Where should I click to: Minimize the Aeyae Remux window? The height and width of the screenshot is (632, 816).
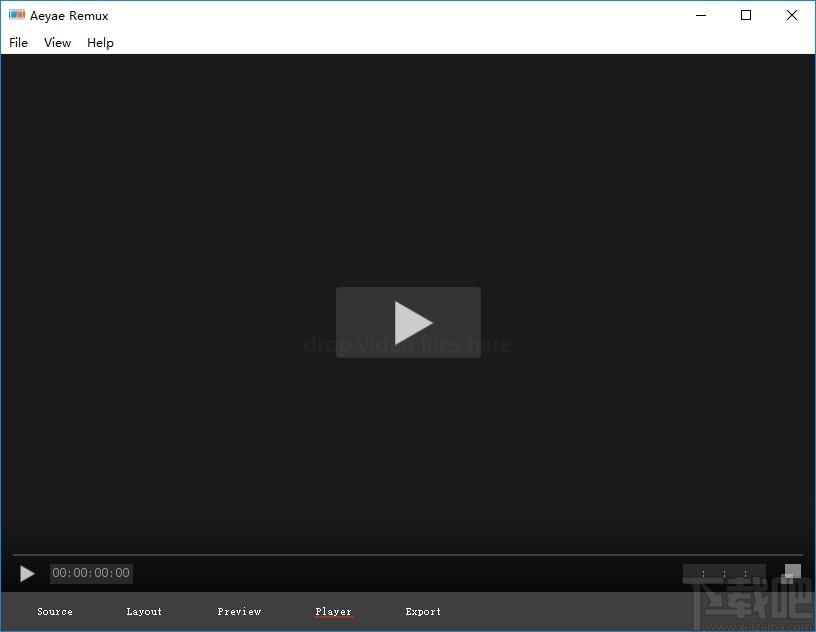pos(701,15)
